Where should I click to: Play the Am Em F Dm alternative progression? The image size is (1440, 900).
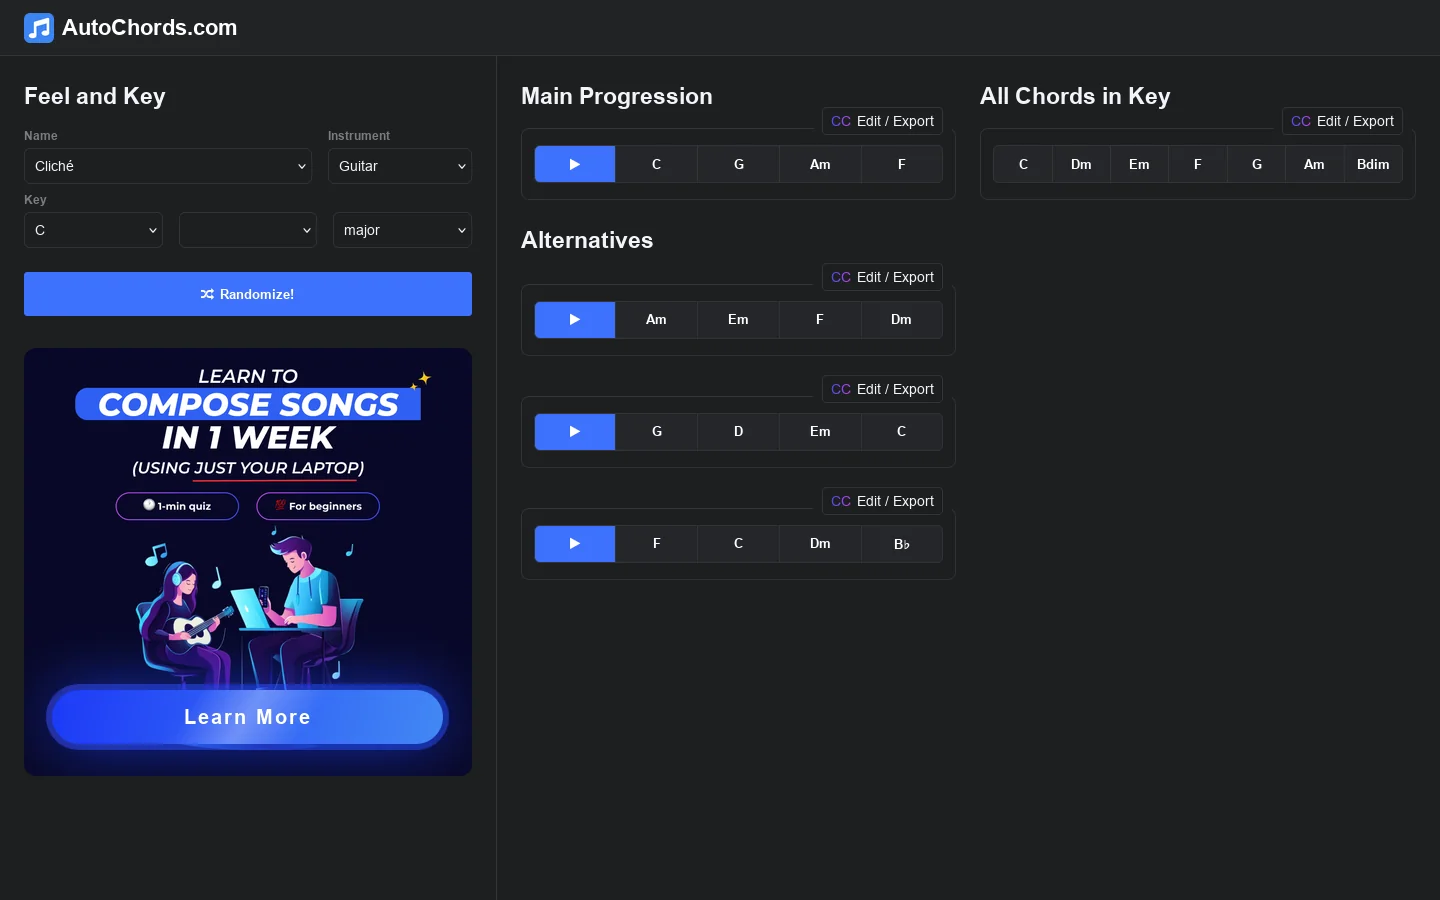pyautogui.click(x=575, y=320)
